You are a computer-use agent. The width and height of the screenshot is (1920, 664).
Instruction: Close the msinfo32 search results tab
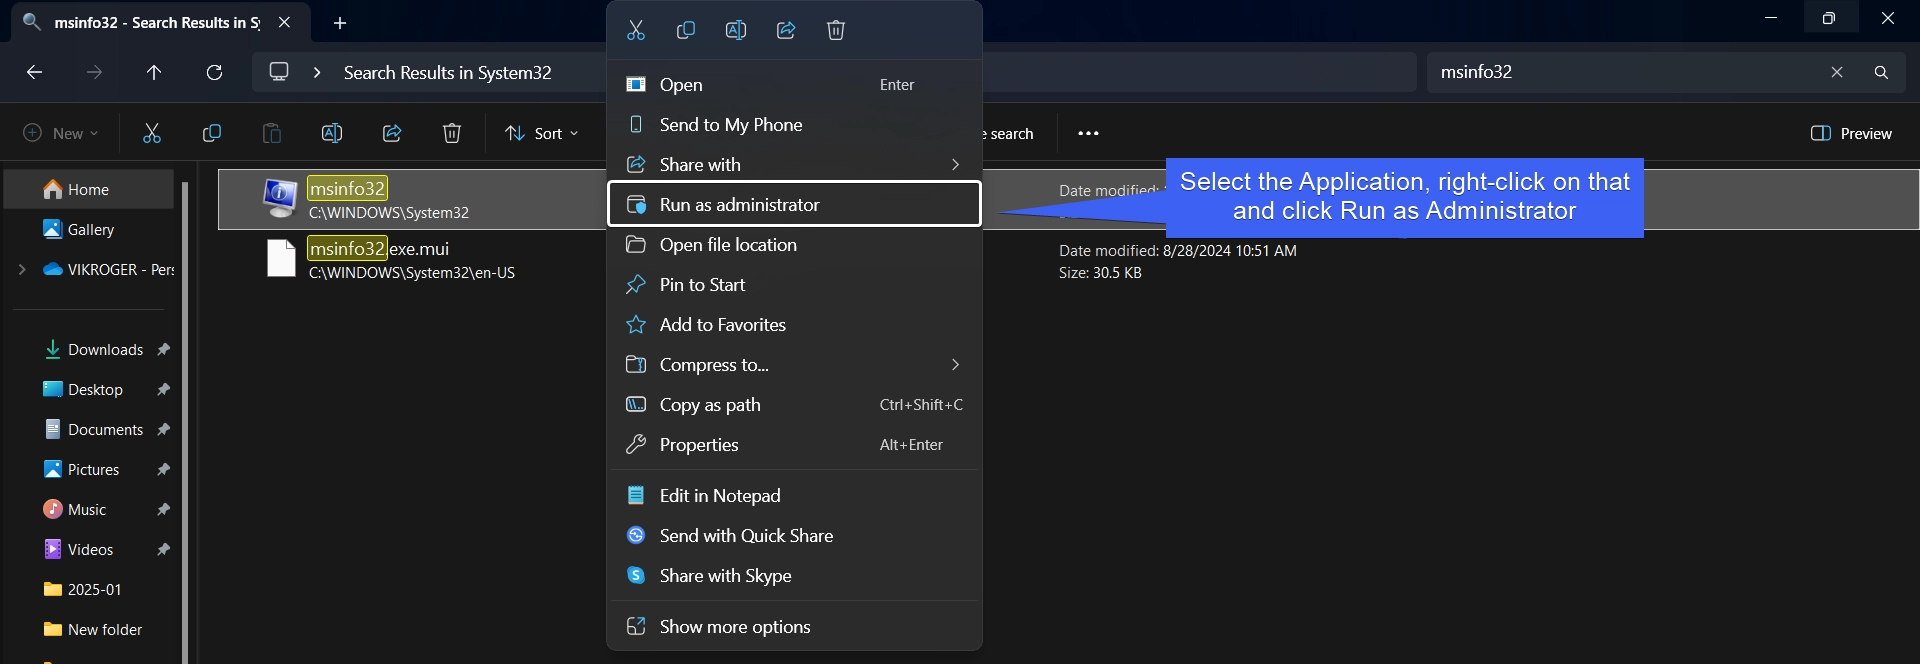[285, 22]
